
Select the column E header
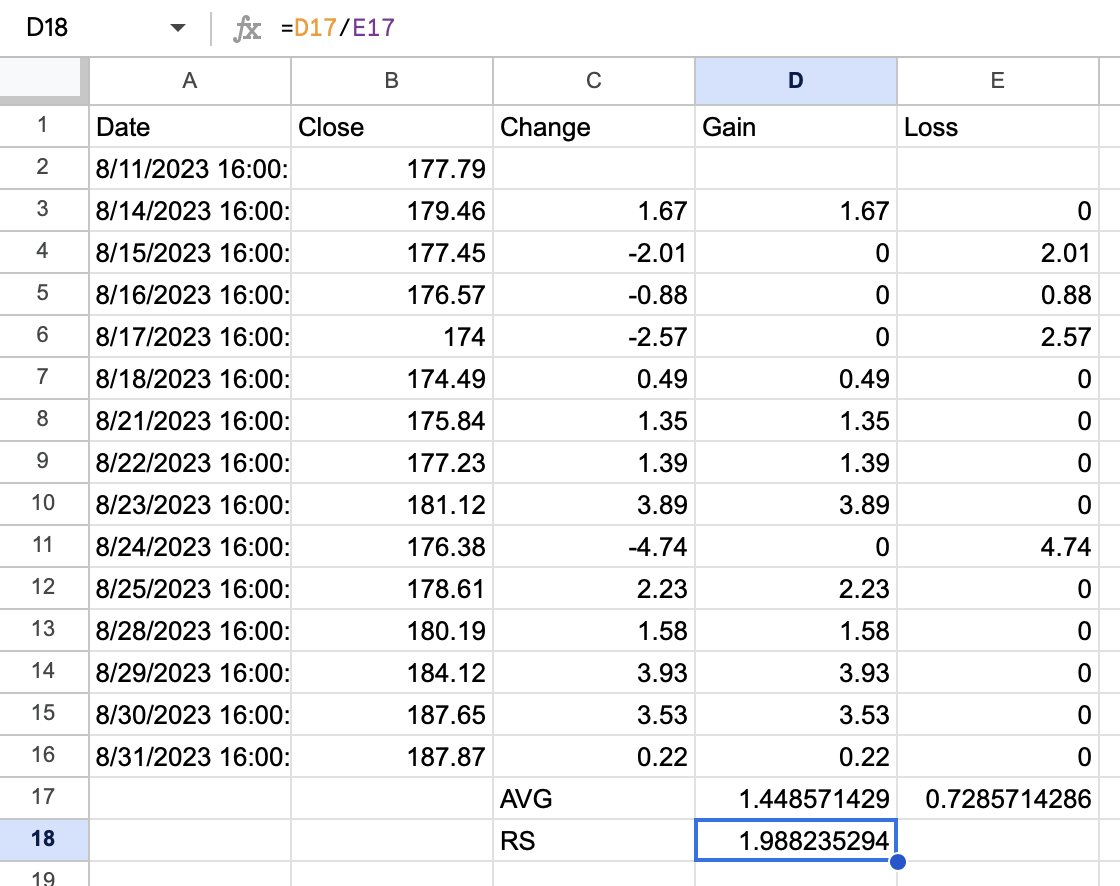998,81
